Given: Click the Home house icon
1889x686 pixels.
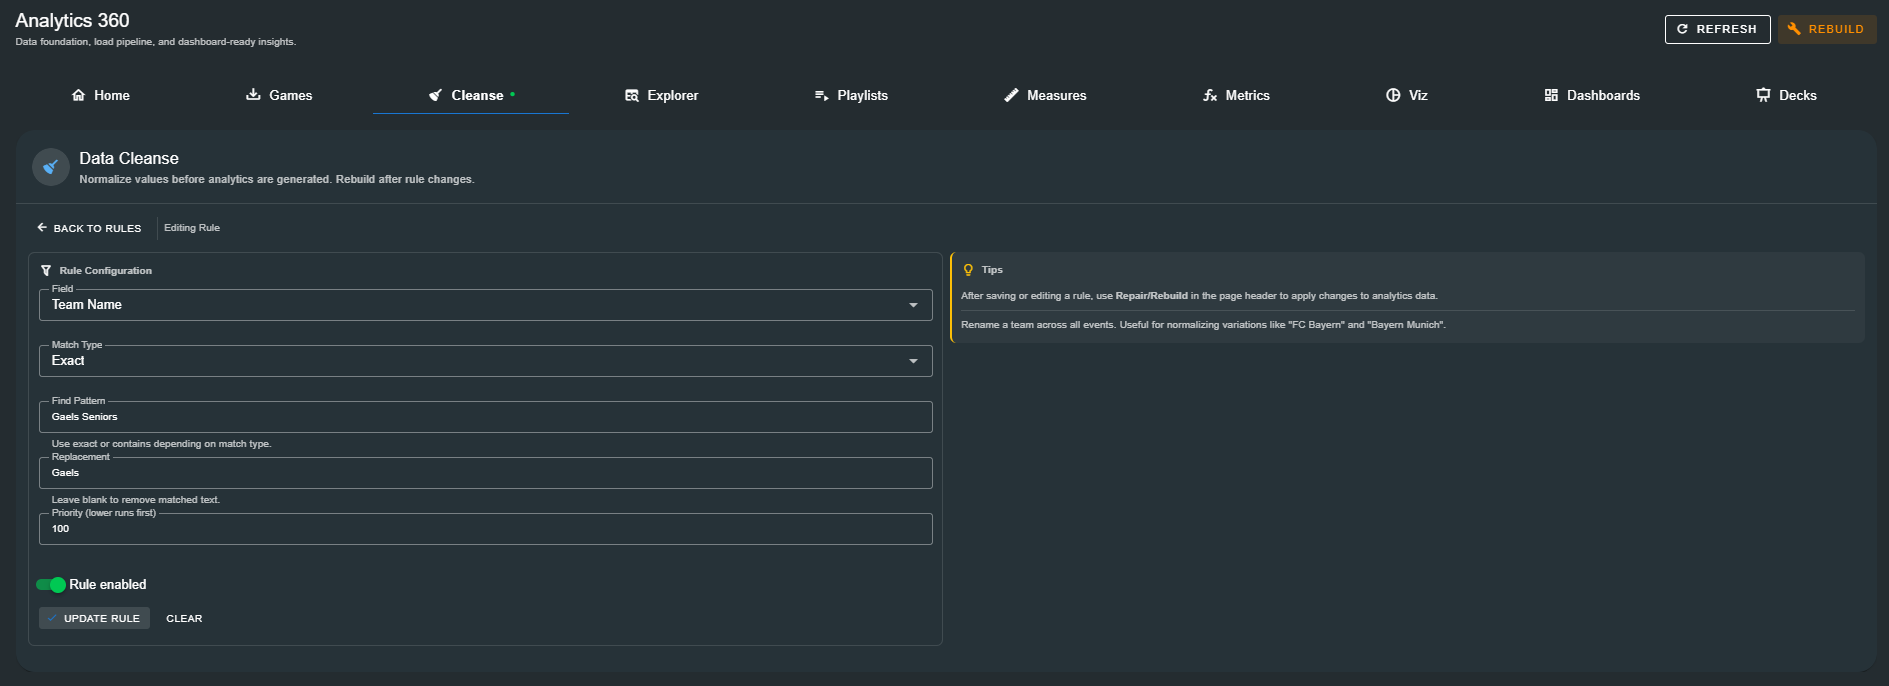Looking at the screenshot, I should (78, 95).
